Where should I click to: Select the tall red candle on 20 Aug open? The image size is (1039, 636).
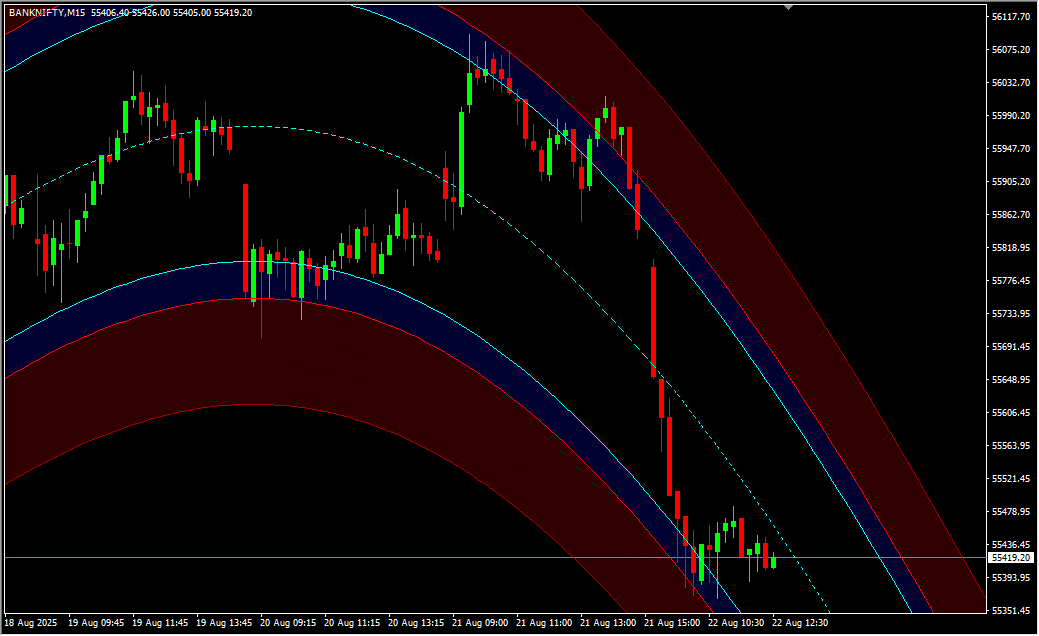[246, 240]
